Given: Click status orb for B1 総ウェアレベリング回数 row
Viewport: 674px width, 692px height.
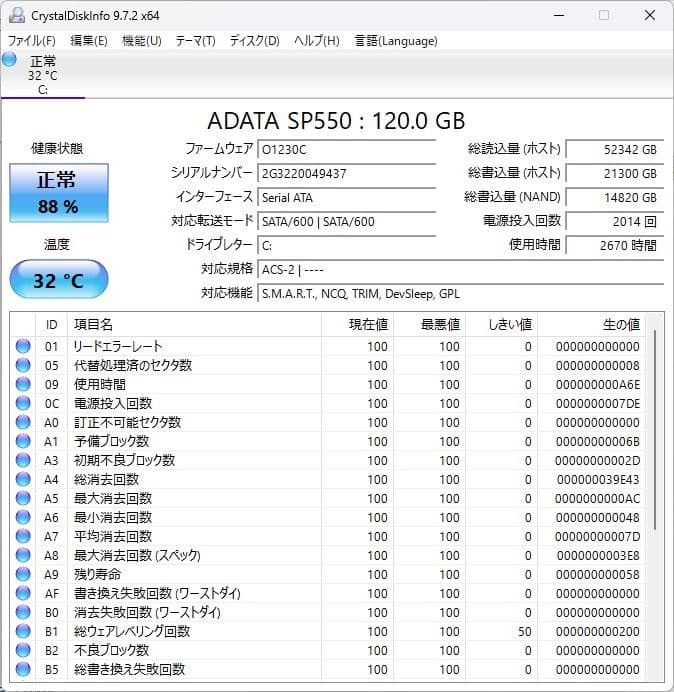Looking at the screenshot, I should [x=23, y=631].
